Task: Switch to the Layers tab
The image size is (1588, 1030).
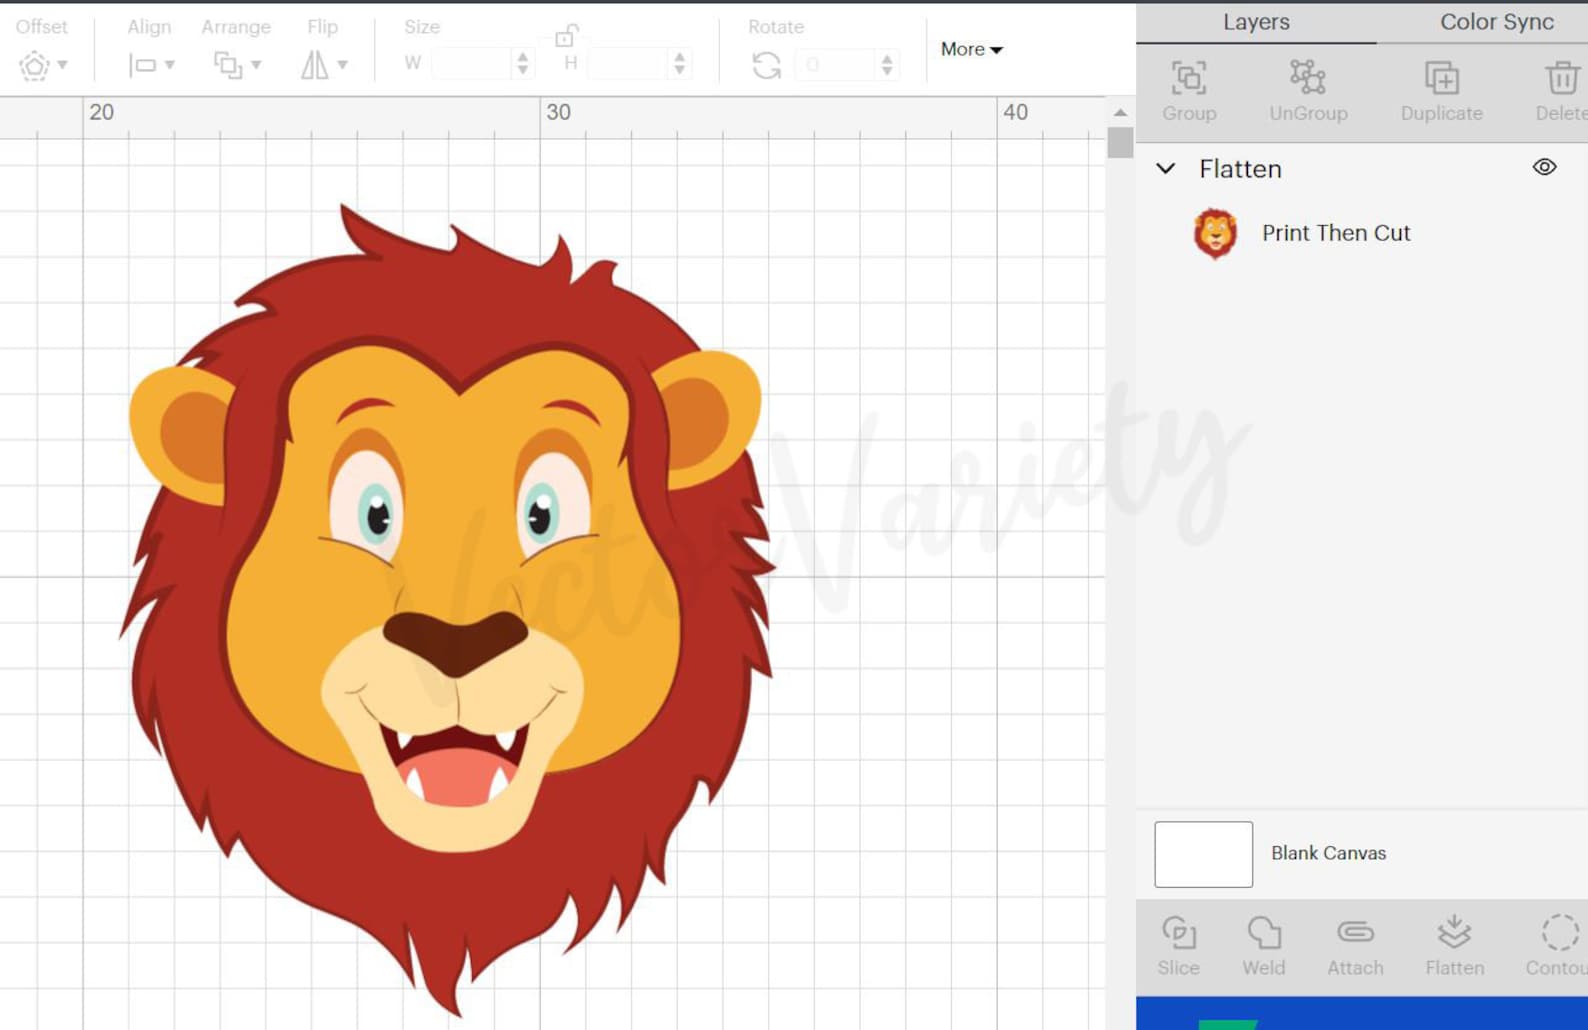Action: 1256,22
